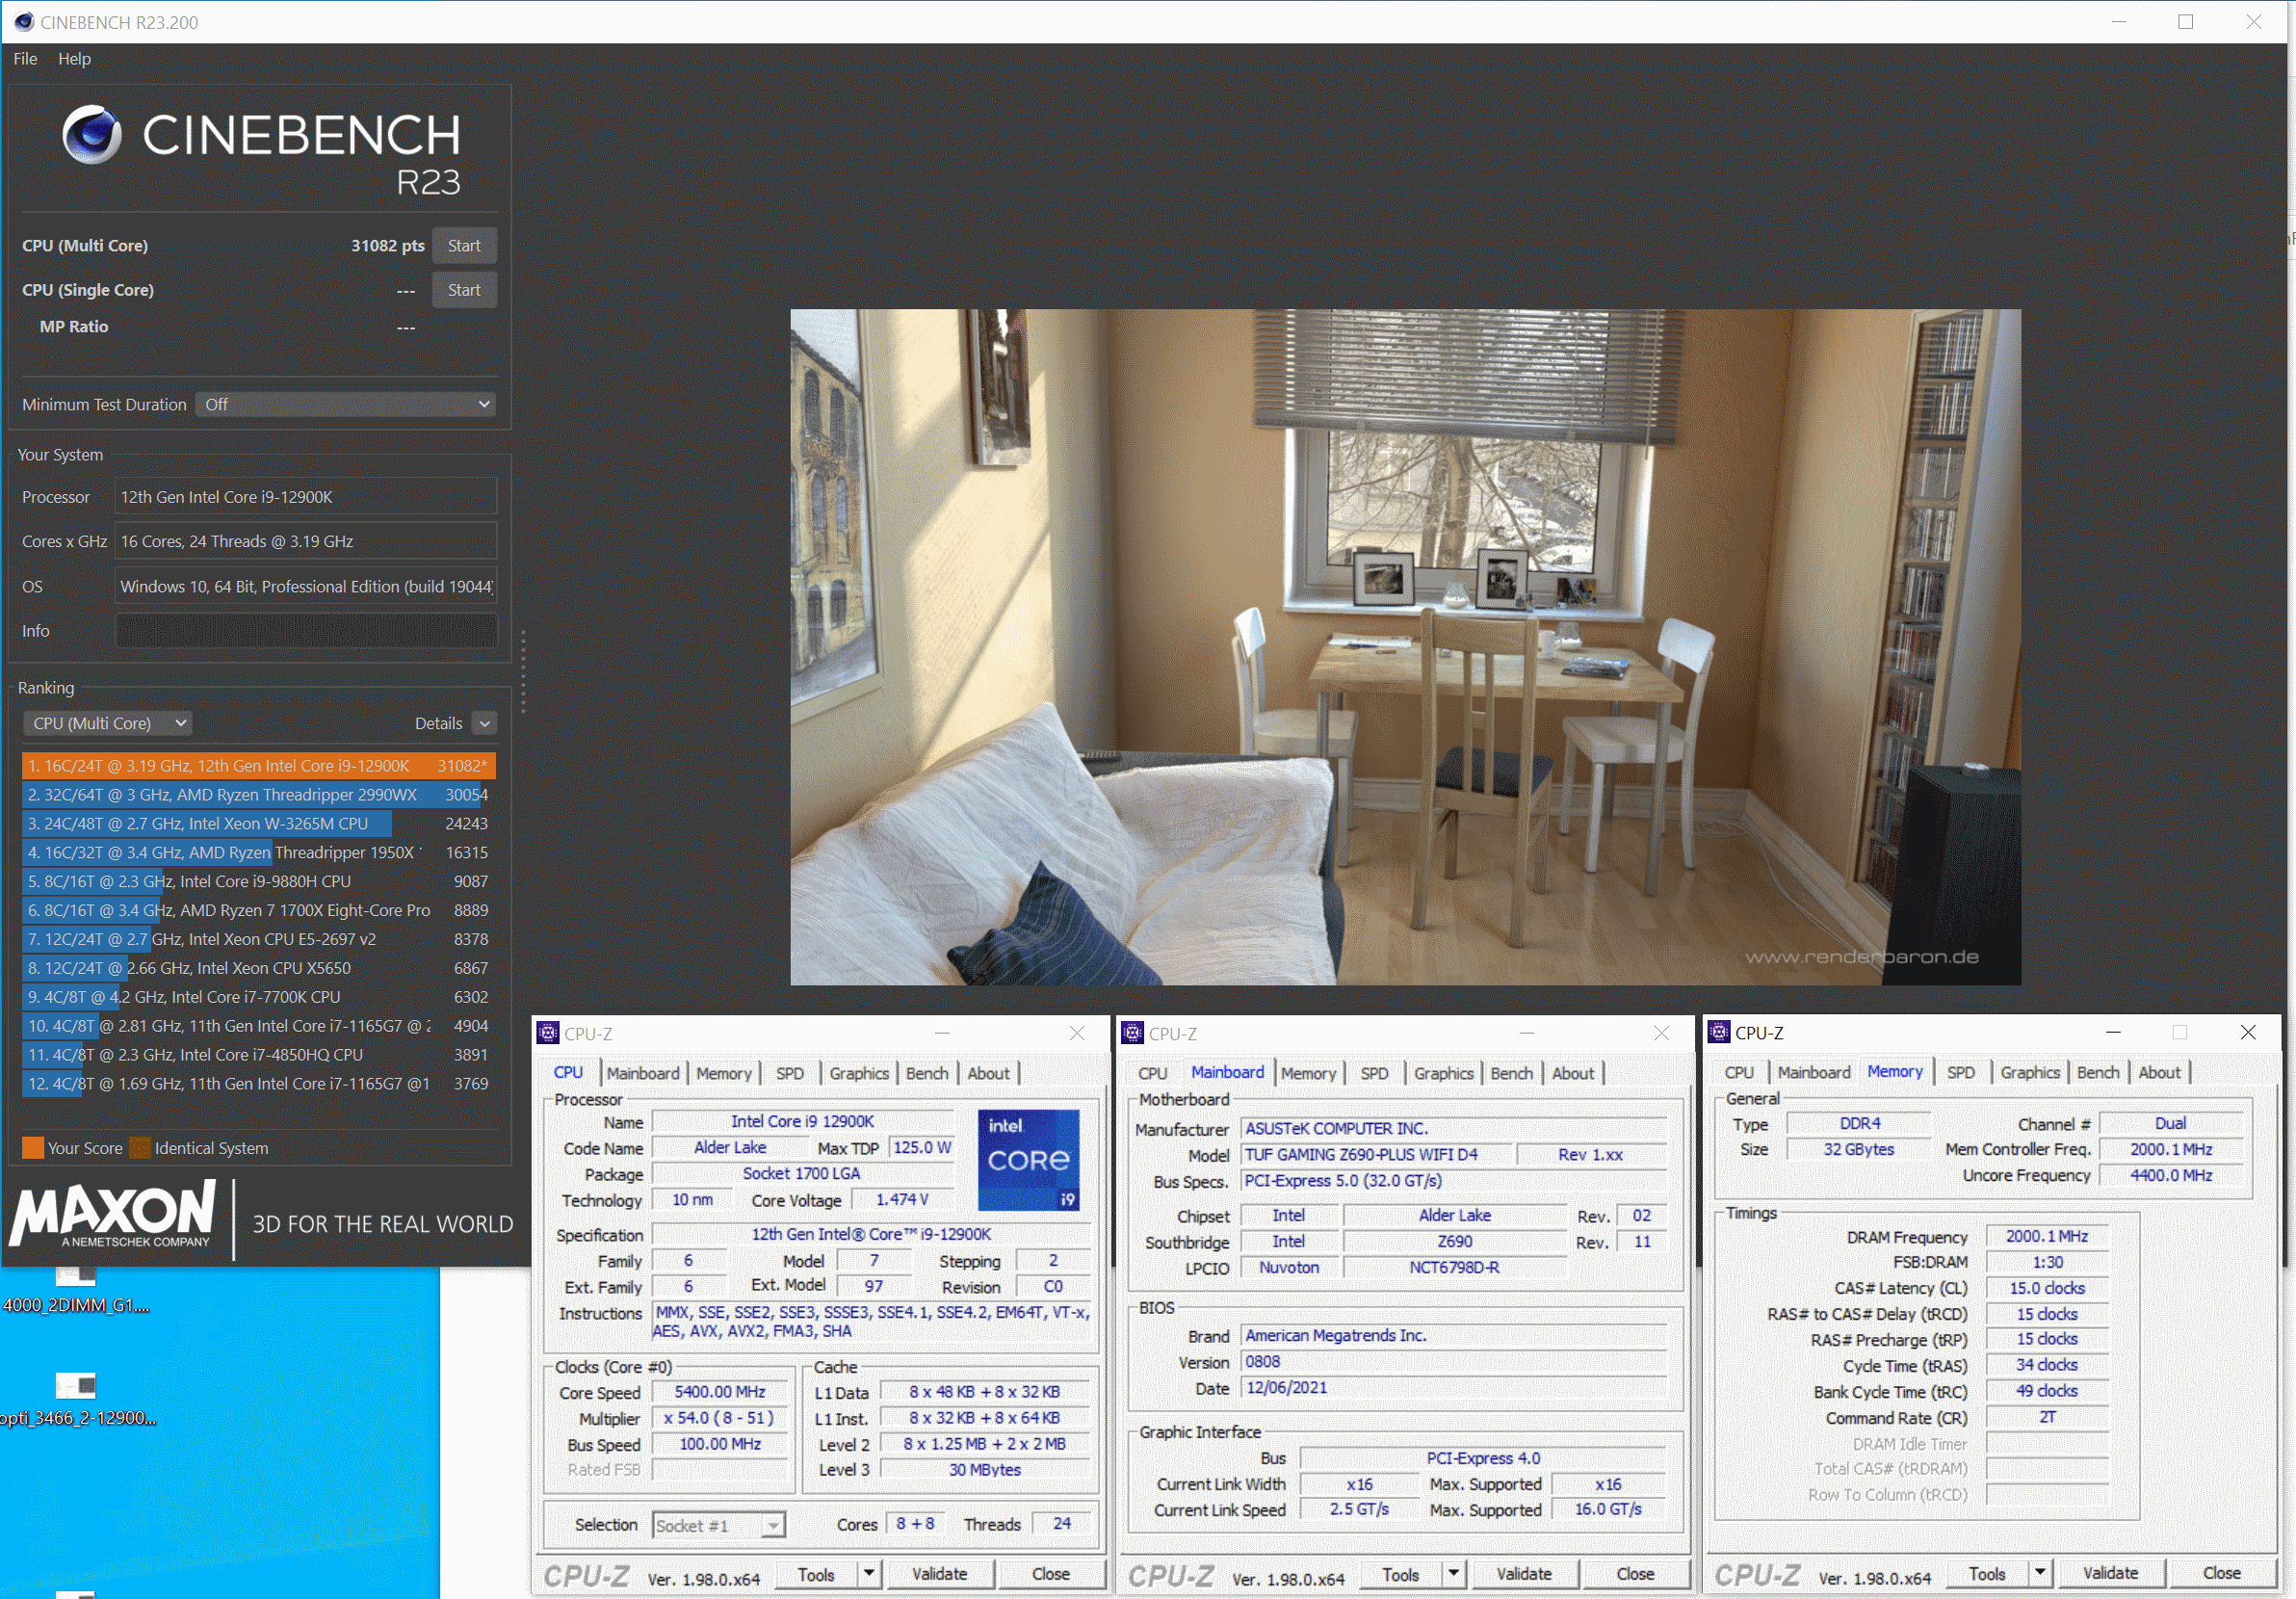Select ranking row Core i7-4850HQ
This screenshot has width=2296, height=1599.
(258, 1055)
